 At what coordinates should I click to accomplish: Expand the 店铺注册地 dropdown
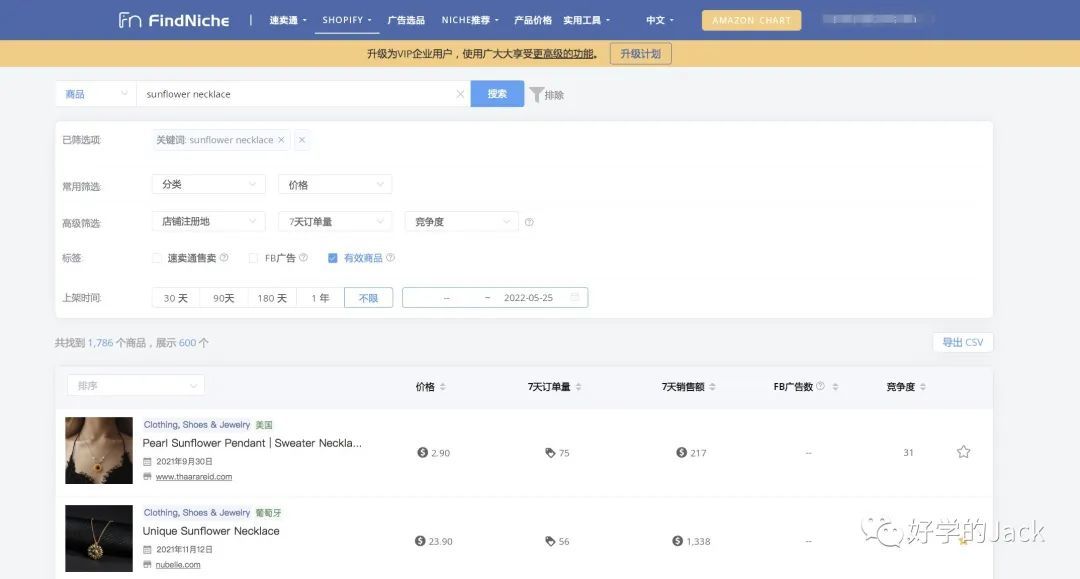(x=208, y=222)
